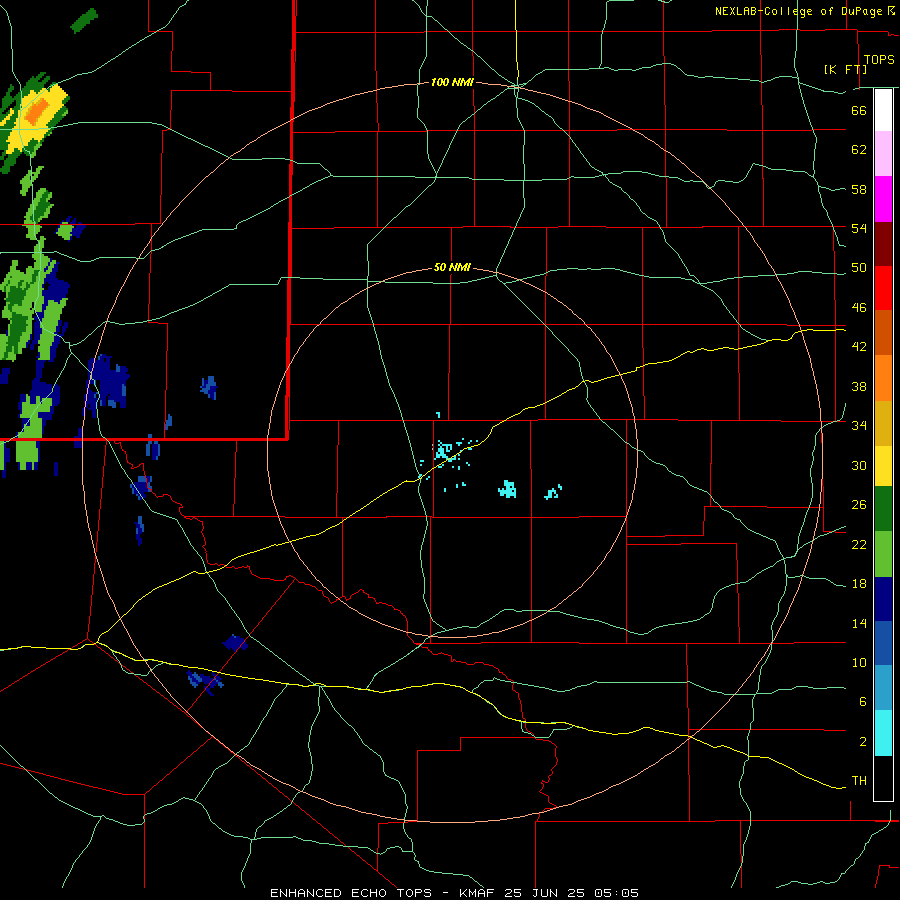
Task: Click the 46 value on the legend
Action: click(x=859, y=308)
